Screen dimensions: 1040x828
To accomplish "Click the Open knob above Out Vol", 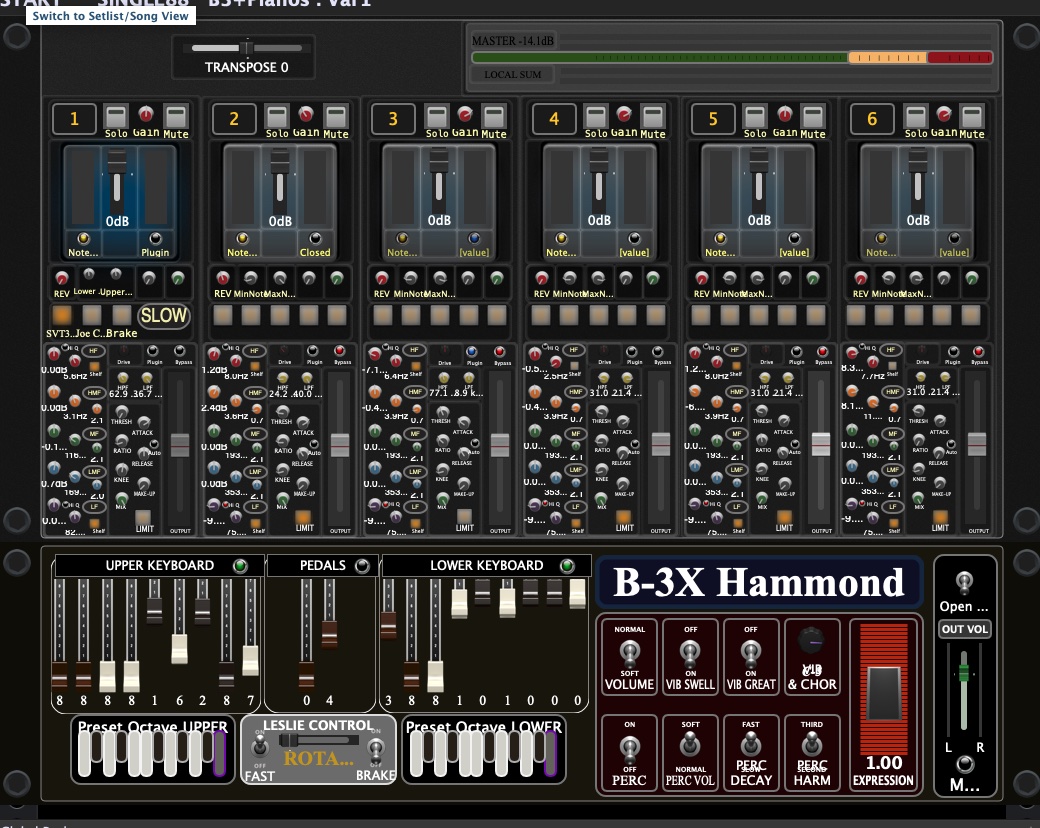I will tap(964, 582).
